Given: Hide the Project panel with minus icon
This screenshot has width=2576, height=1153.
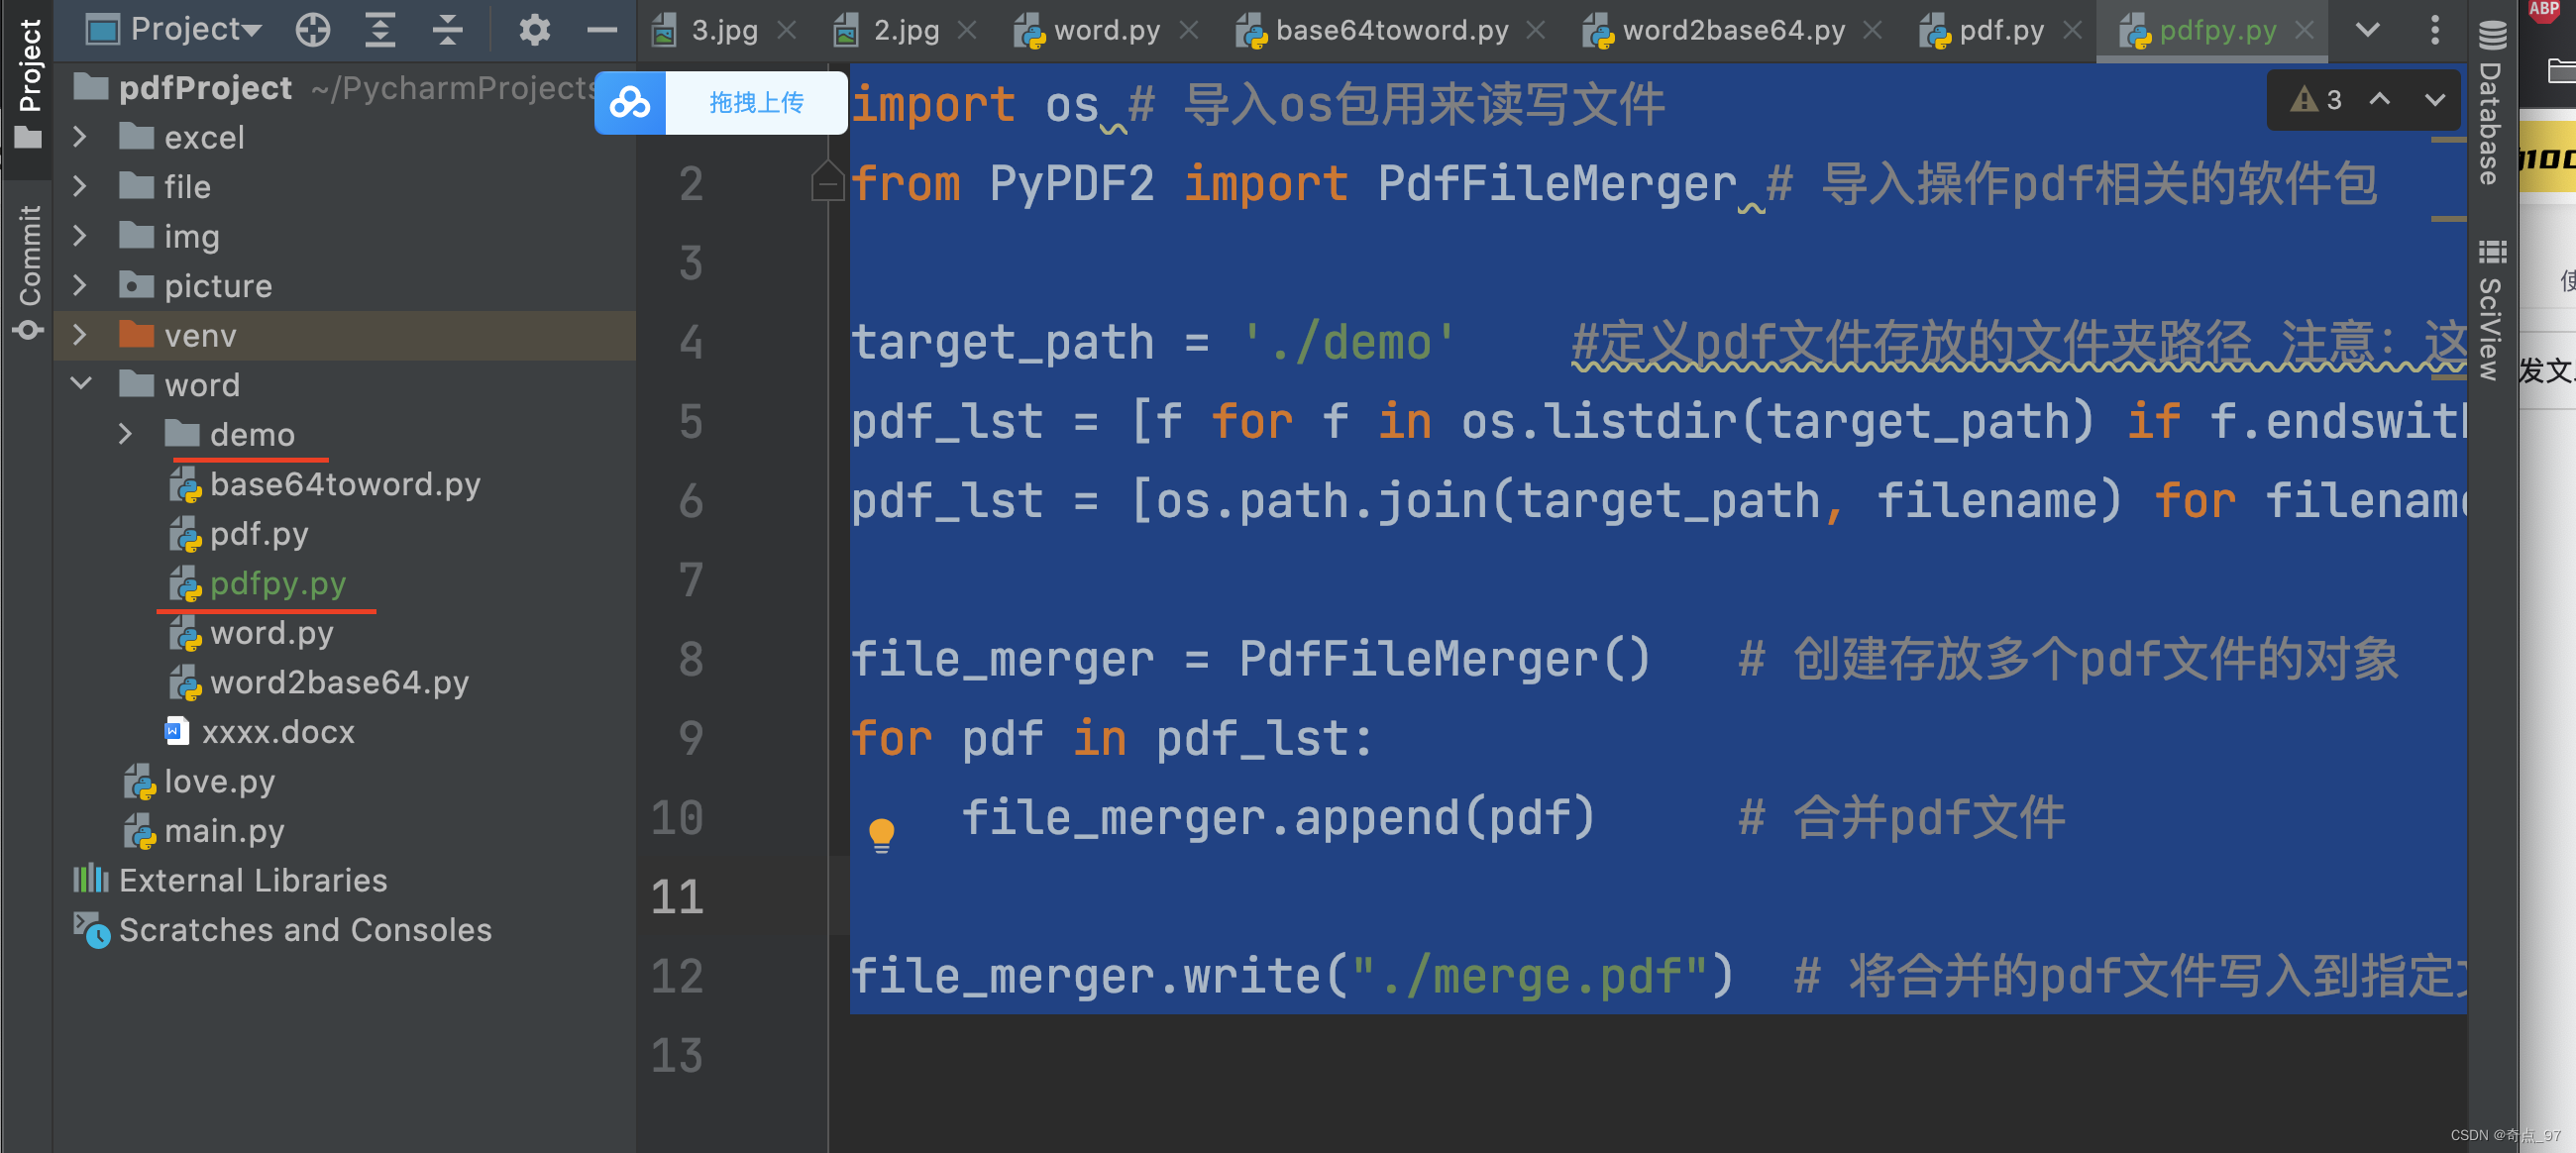Looking at the screenshot, I should 601,30.
